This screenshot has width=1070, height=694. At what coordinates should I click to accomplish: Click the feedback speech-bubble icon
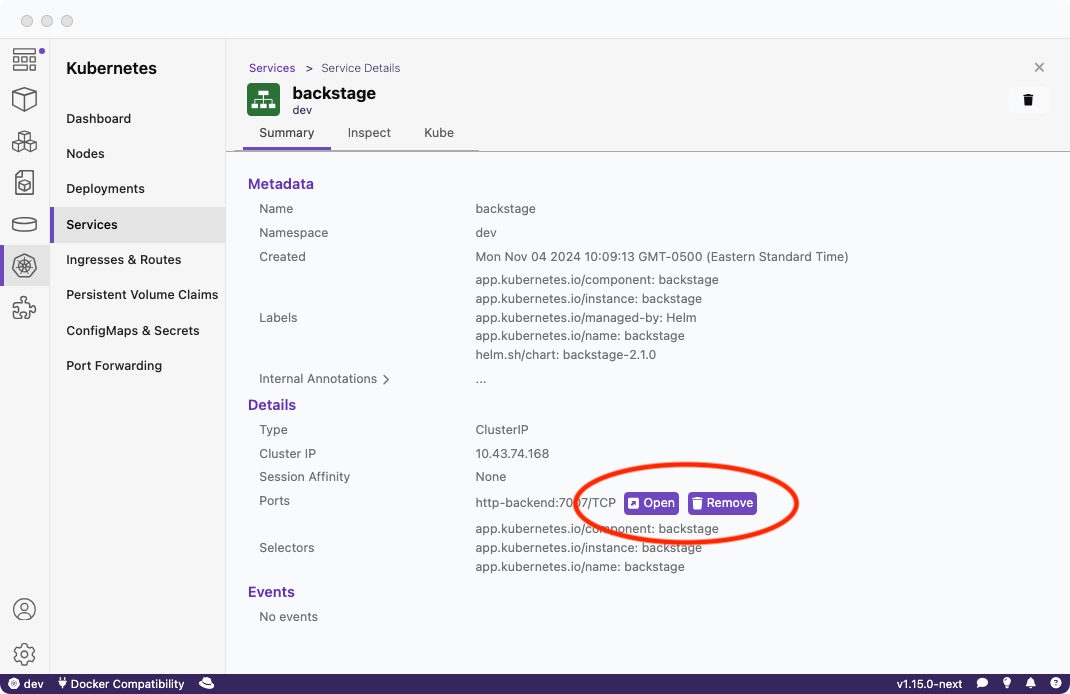(983, 684)
